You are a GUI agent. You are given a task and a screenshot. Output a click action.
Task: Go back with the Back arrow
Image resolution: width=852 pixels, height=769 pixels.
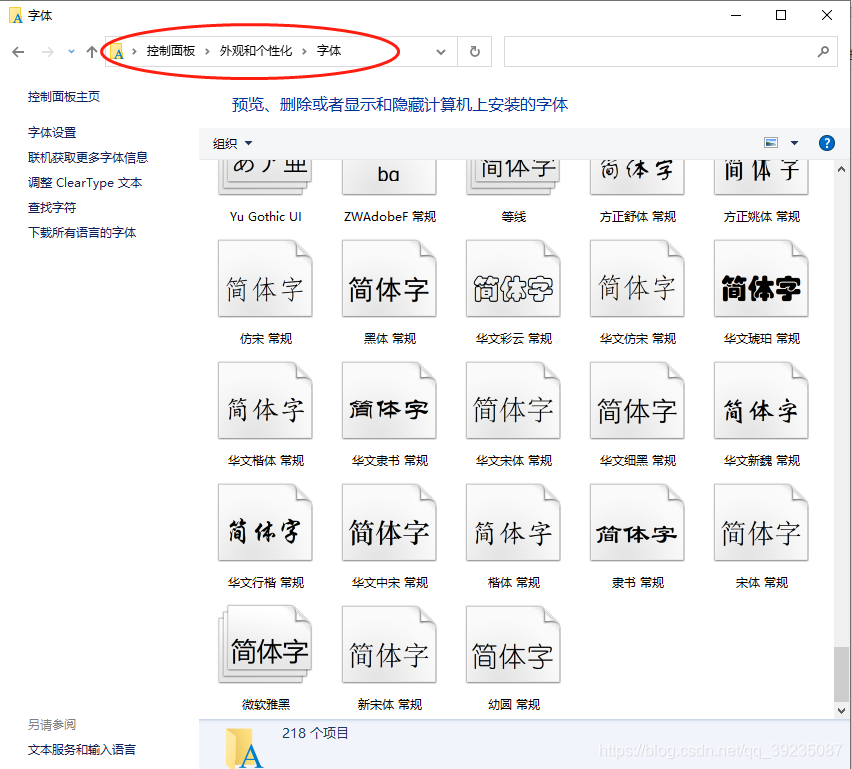coord(18,52)
